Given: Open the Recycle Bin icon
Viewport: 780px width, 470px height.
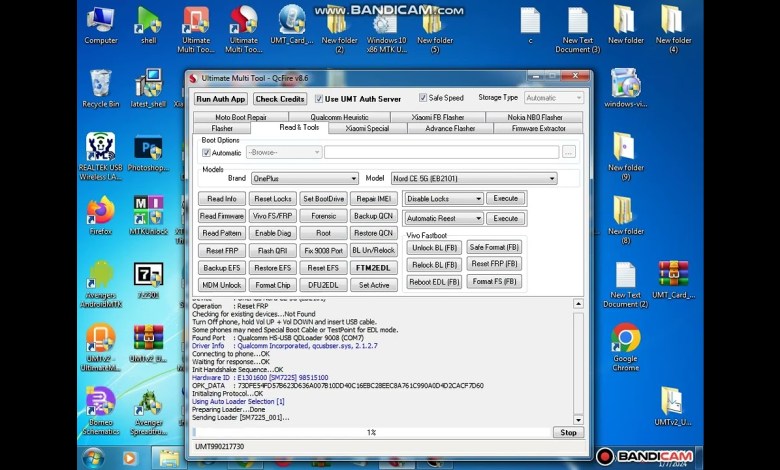Looking at the screenshot, I should coord(101,89).
